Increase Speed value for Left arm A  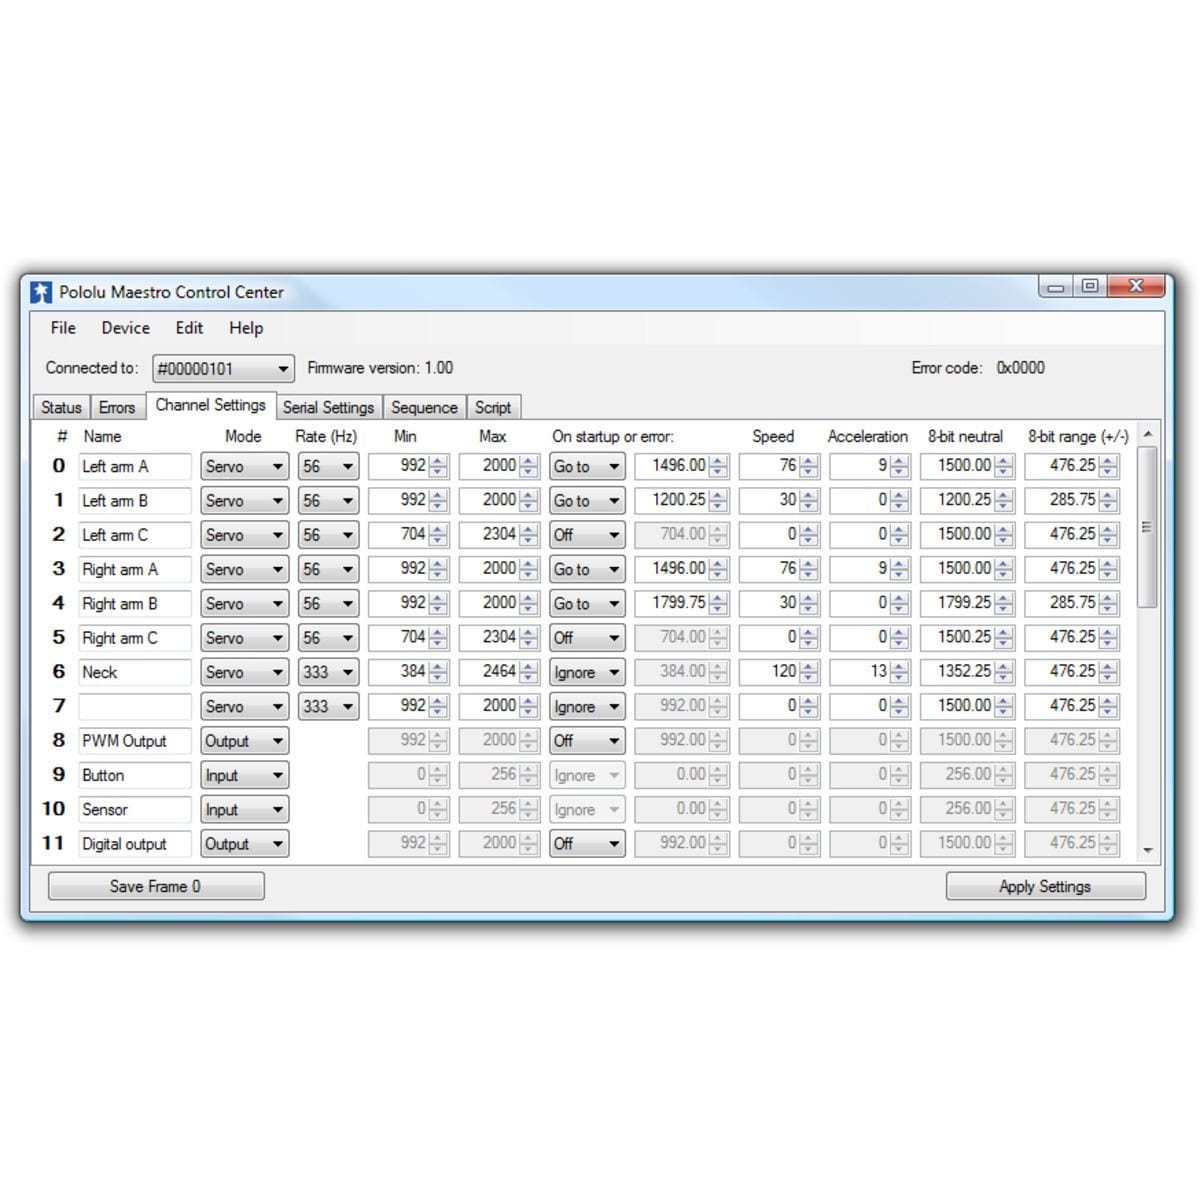809,461
